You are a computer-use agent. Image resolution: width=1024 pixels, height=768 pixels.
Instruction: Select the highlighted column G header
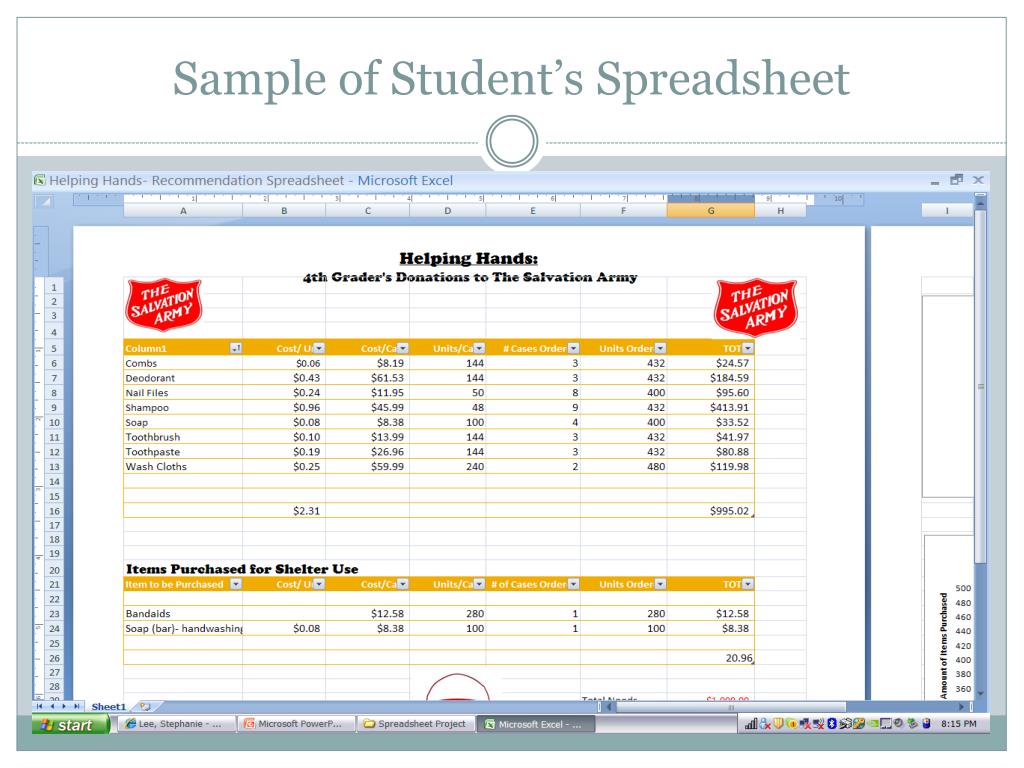click(x=711, y=211)
